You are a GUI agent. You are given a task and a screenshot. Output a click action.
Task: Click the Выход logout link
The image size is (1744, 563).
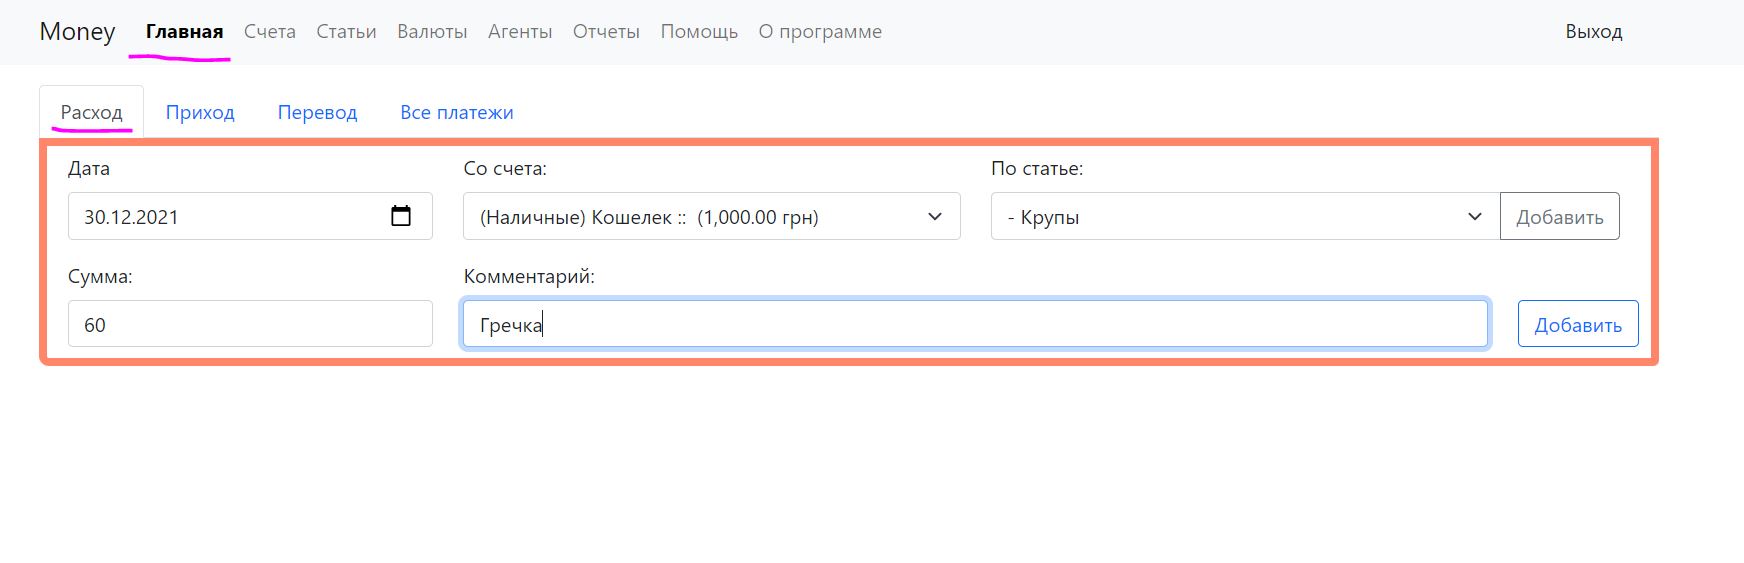tap(1593, 32)
